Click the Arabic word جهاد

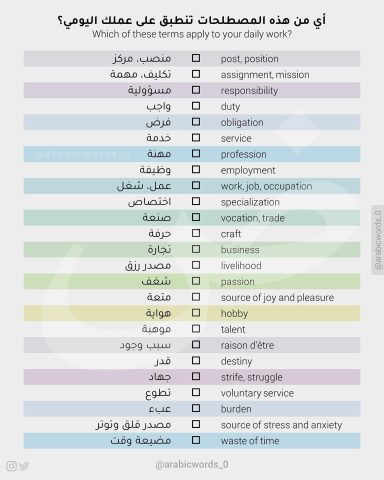(x=160, y=377)
